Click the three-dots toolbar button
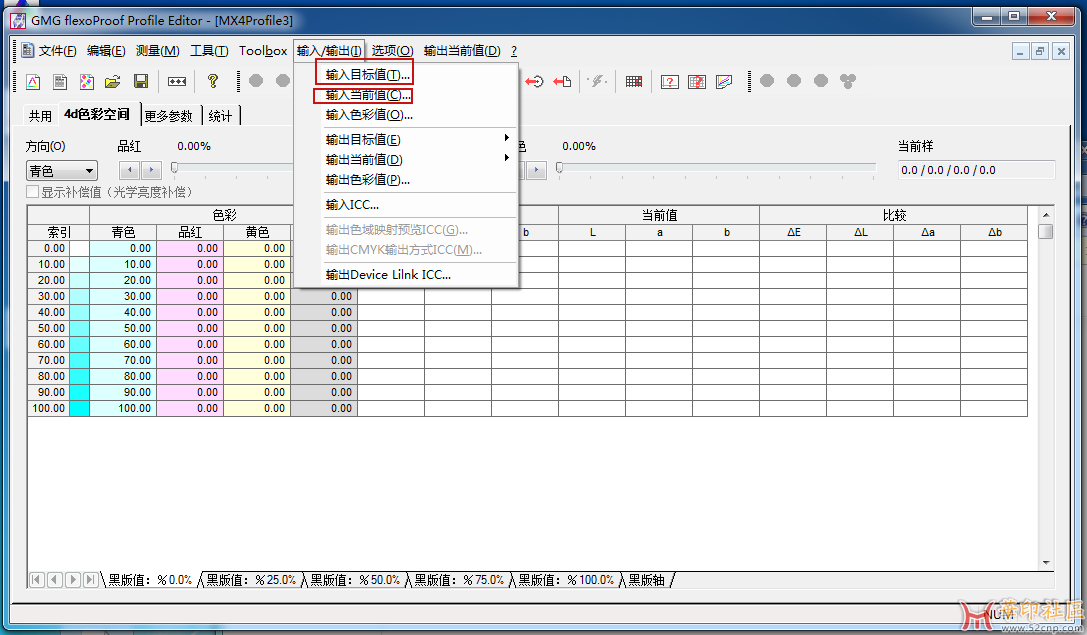The width and height of the screenshot is (1087, 635). (x=177, y=82)
